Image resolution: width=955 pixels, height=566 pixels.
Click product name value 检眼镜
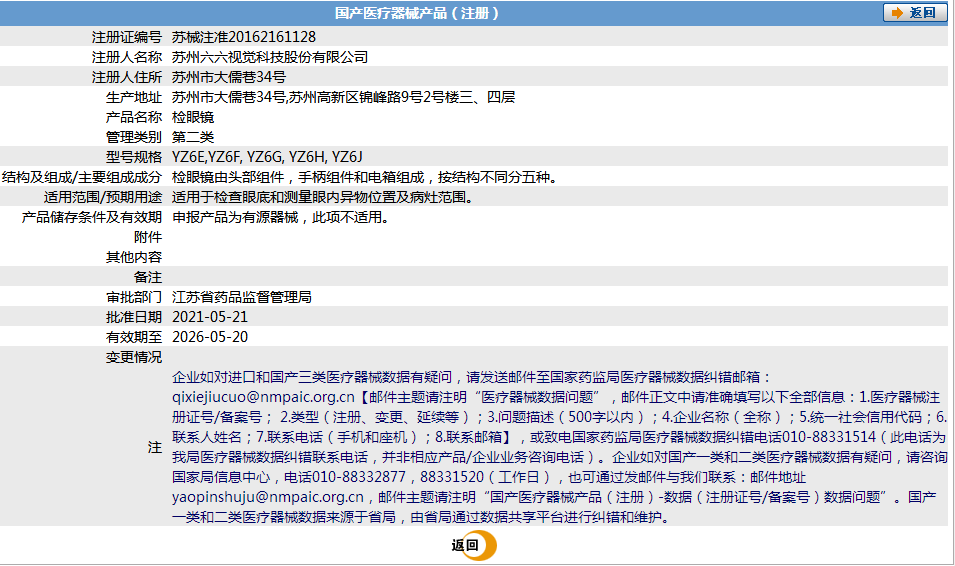point(193,117)
